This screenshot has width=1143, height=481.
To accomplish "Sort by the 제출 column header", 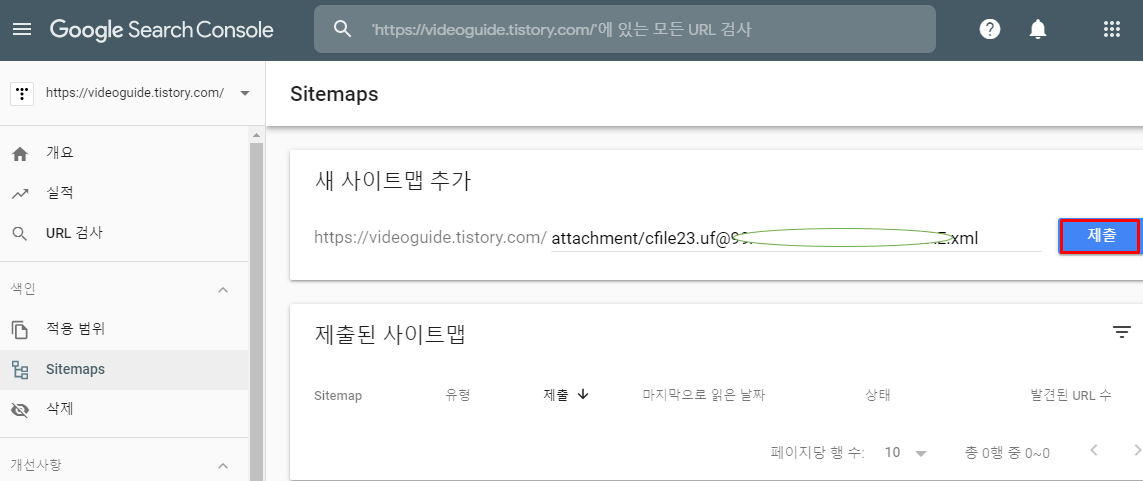I will click(x=556, y=395).
